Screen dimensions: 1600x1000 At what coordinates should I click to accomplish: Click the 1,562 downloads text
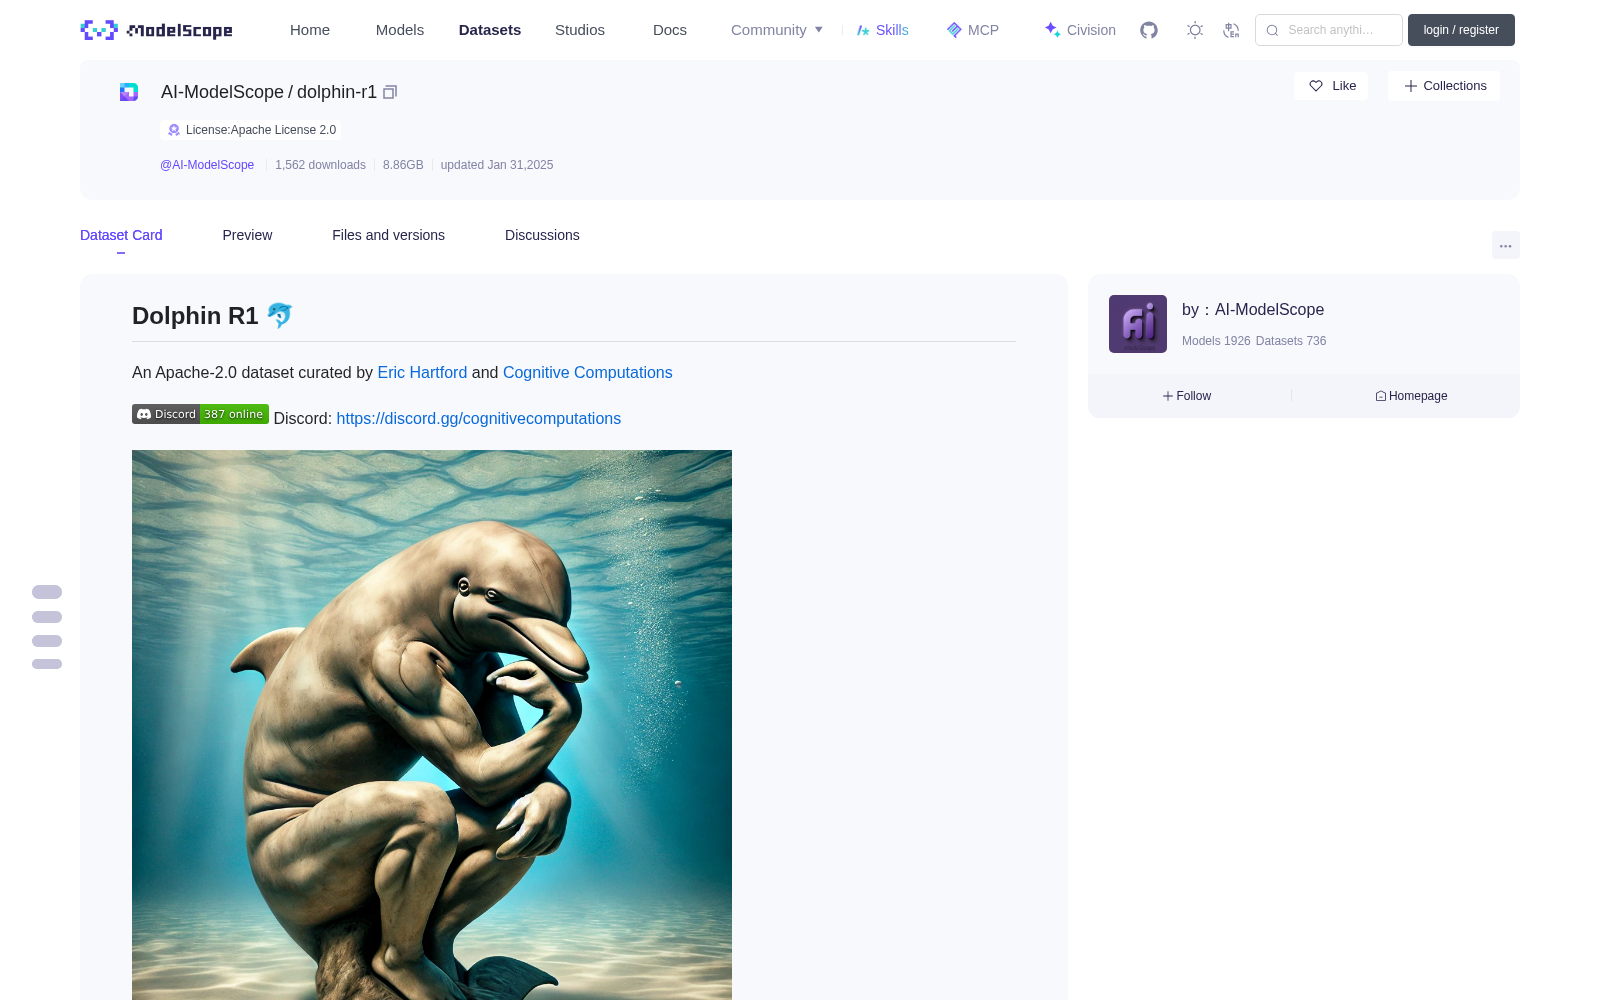[320, 165]
